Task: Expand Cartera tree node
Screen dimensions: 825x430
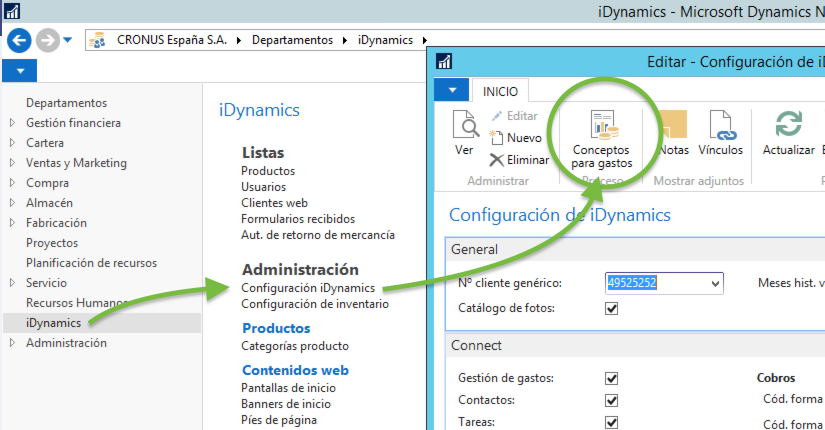Action: [x=13, y=143]
